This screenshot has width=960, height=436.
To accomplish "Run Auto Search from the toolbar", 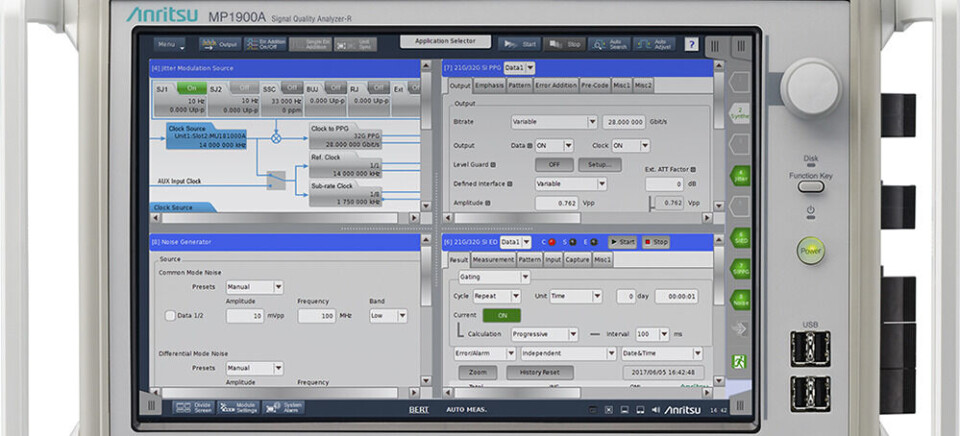I will (609, 44).
